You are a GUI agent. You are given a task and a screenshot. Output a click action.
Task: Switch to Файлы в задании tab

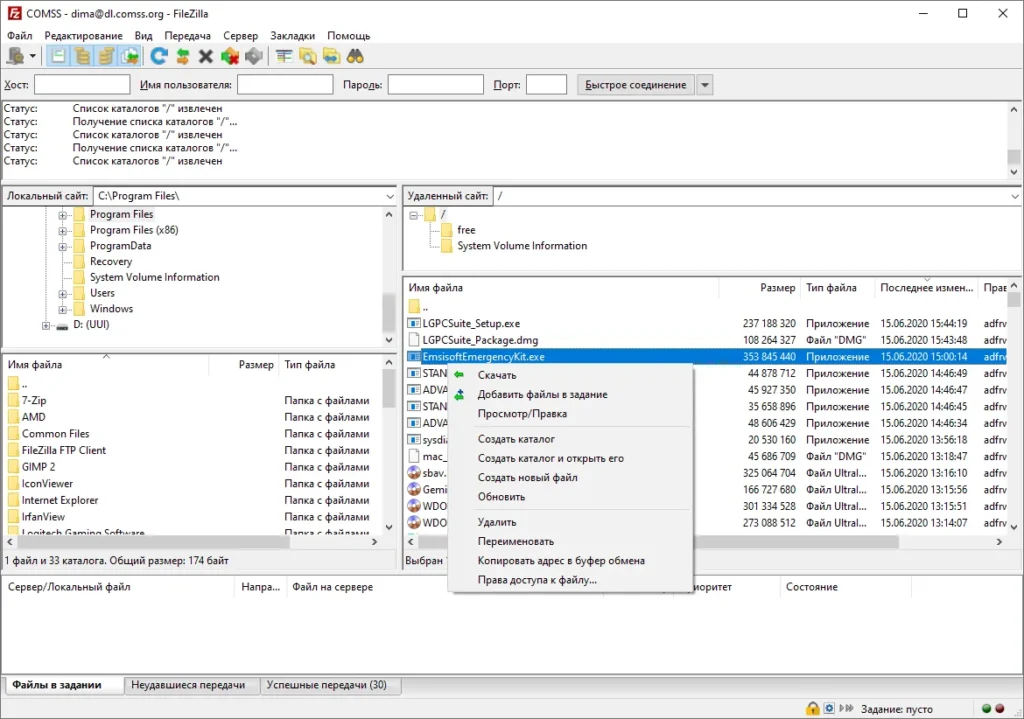[57, 685]
